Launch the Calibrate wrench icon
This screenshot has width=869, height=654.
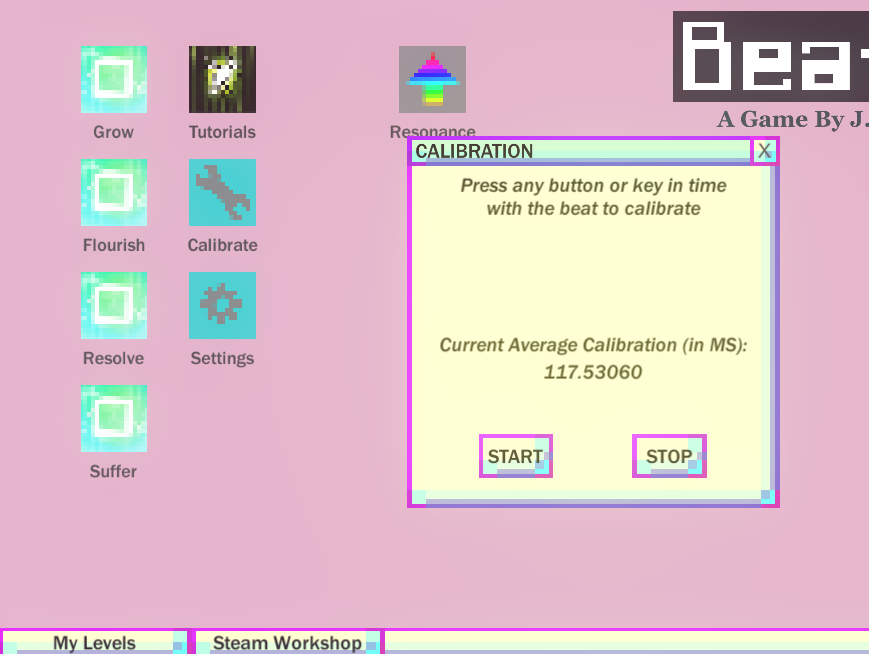(222, 192)
